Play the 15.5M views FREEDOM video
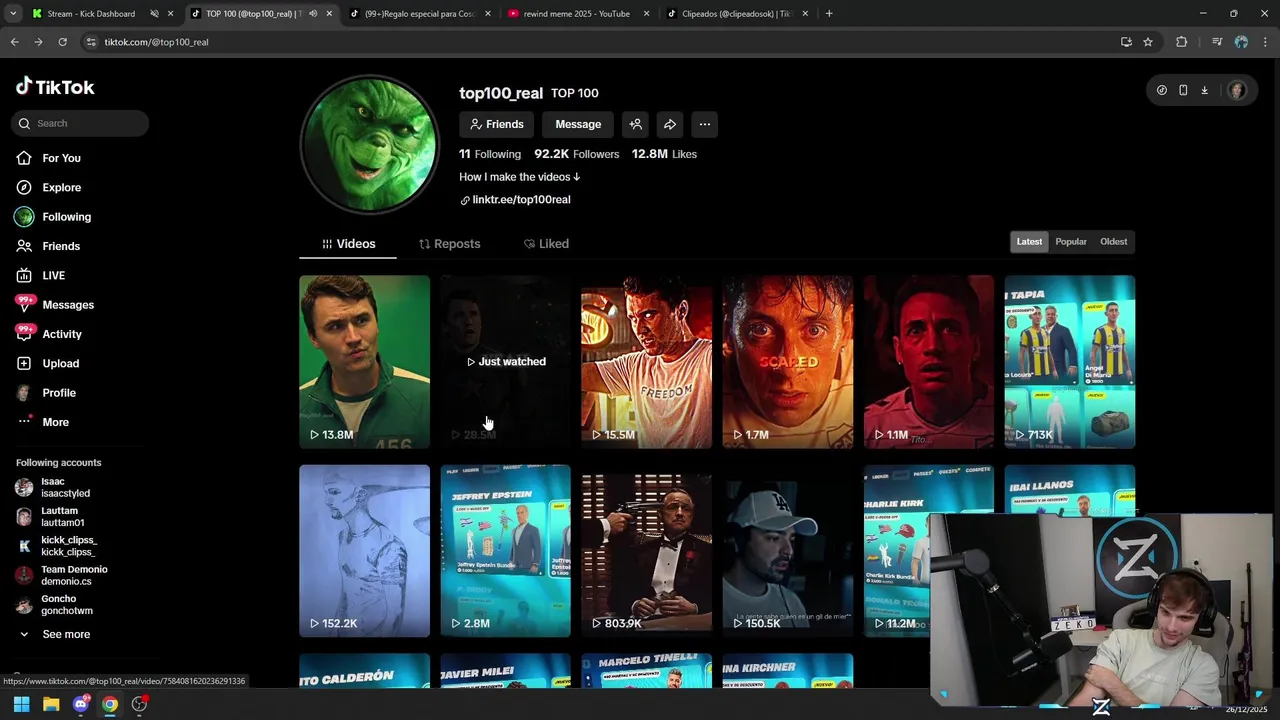 point(646,361)
